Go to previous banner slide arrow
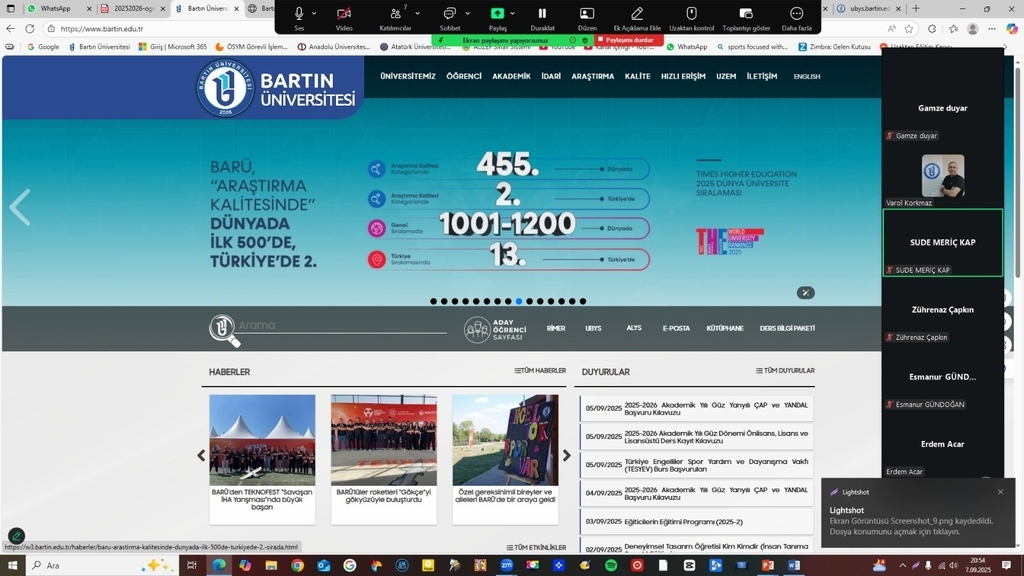 tap(20, 208)
